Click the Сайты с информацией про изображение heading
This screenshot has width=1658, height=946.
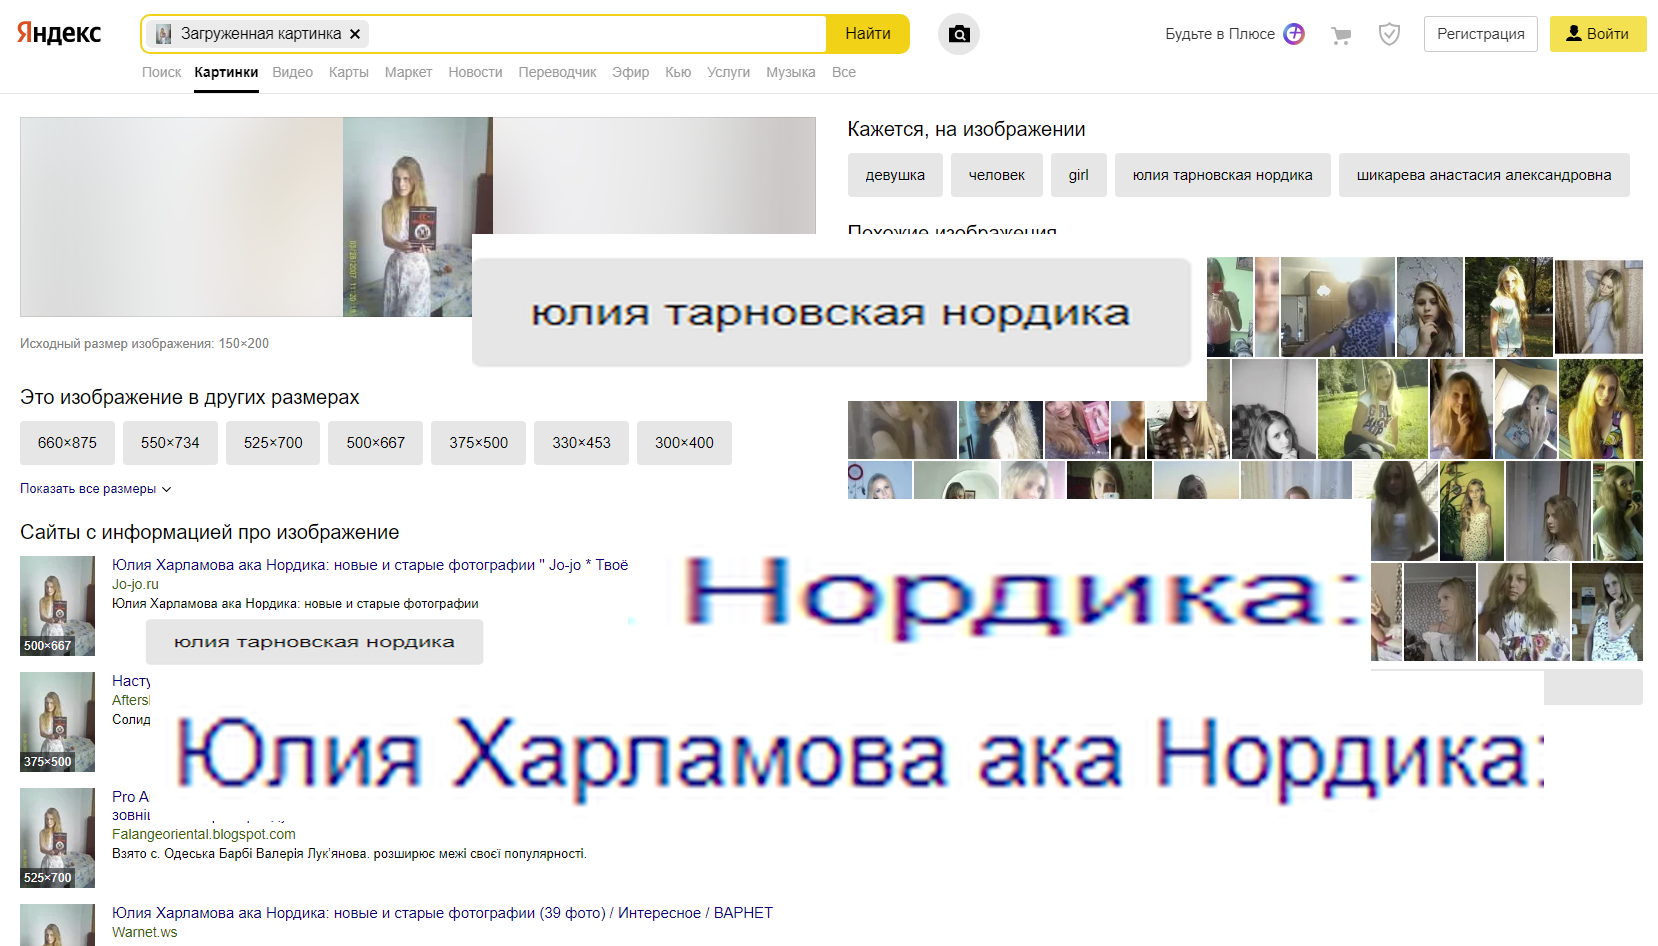209,533
